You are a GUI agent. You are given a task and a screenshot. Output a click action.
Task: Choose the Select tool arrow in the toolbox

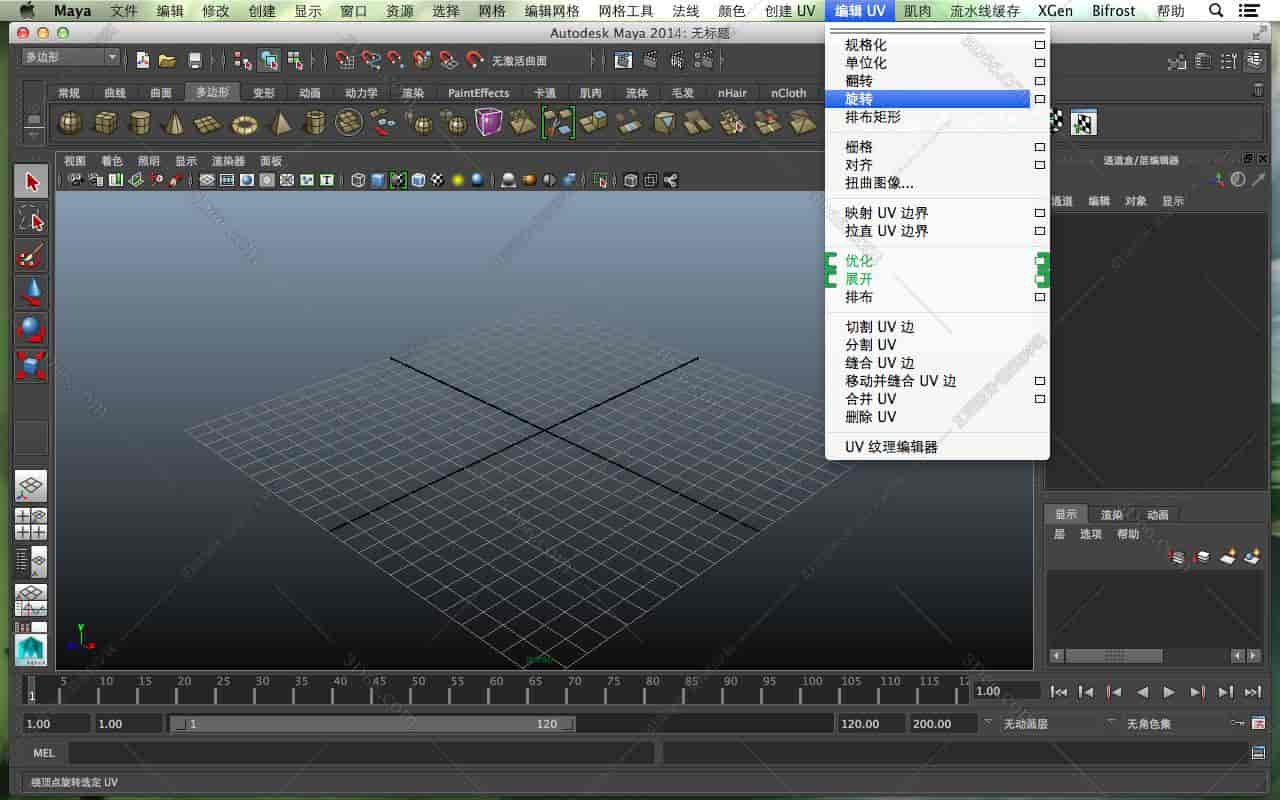31,181
